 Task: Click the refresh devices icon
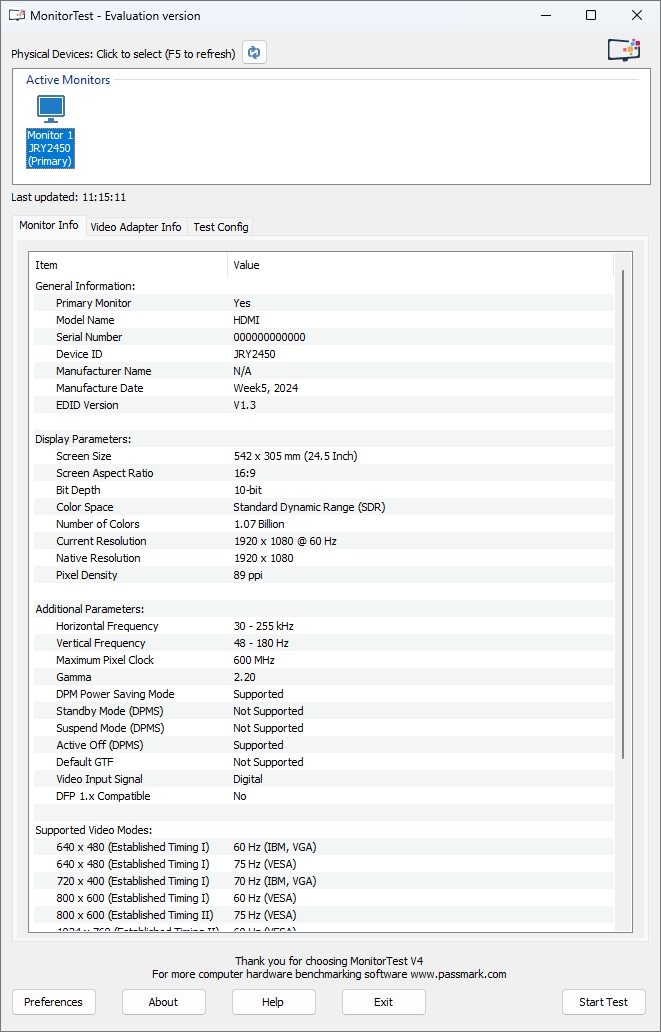pos(255,53)
